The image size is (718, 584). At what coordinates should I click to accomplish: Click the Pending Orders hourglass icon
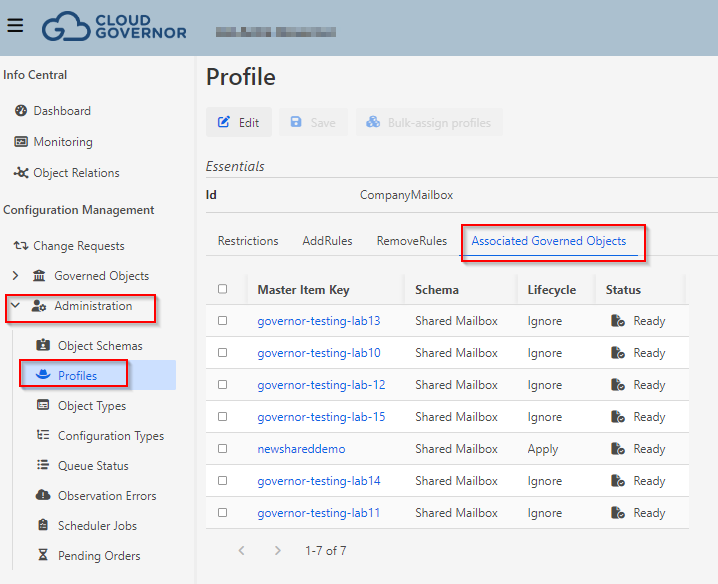coord(43,555)
